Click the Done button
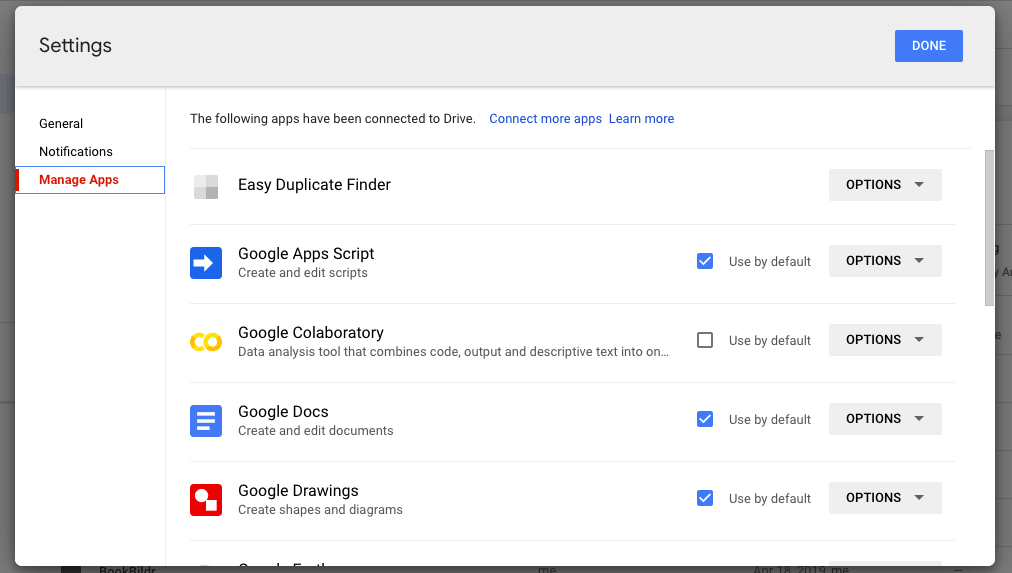The image size is (1012, 573). [929, 46]
